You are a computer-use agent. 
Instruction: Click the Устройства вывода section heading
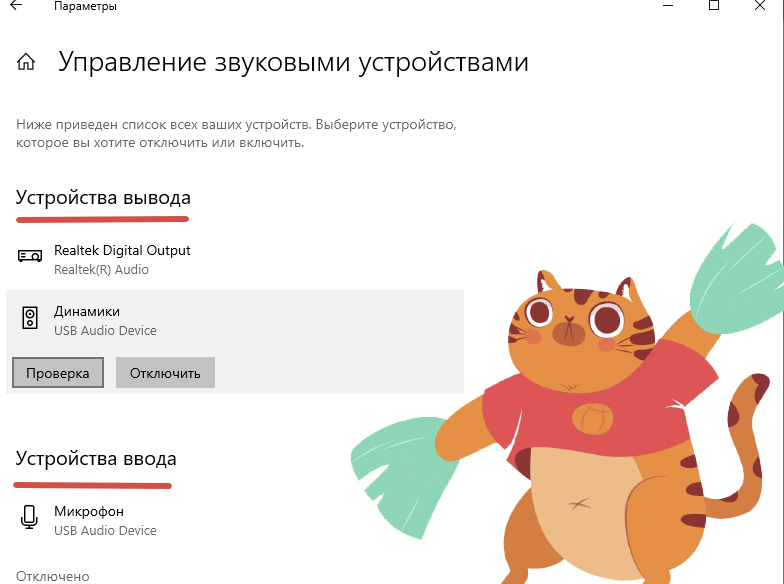click(x=103, y=198)
